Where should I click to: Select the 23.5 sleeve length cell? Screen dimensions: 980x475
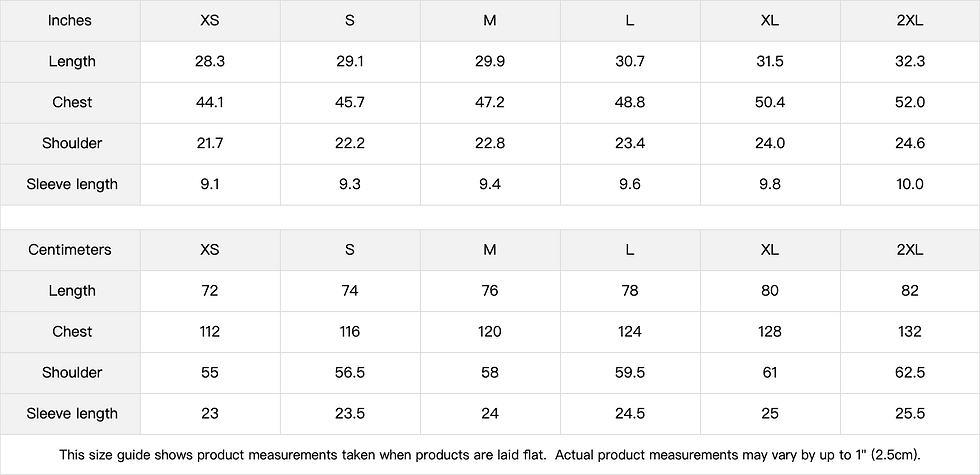pos(350,413)
